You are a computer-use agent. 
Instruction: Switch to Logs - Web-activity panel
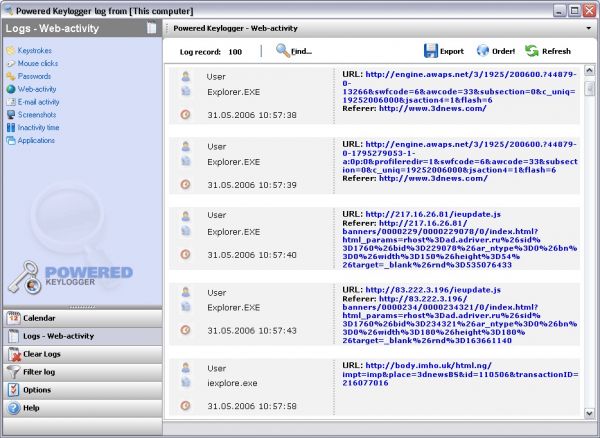point(83,336)
